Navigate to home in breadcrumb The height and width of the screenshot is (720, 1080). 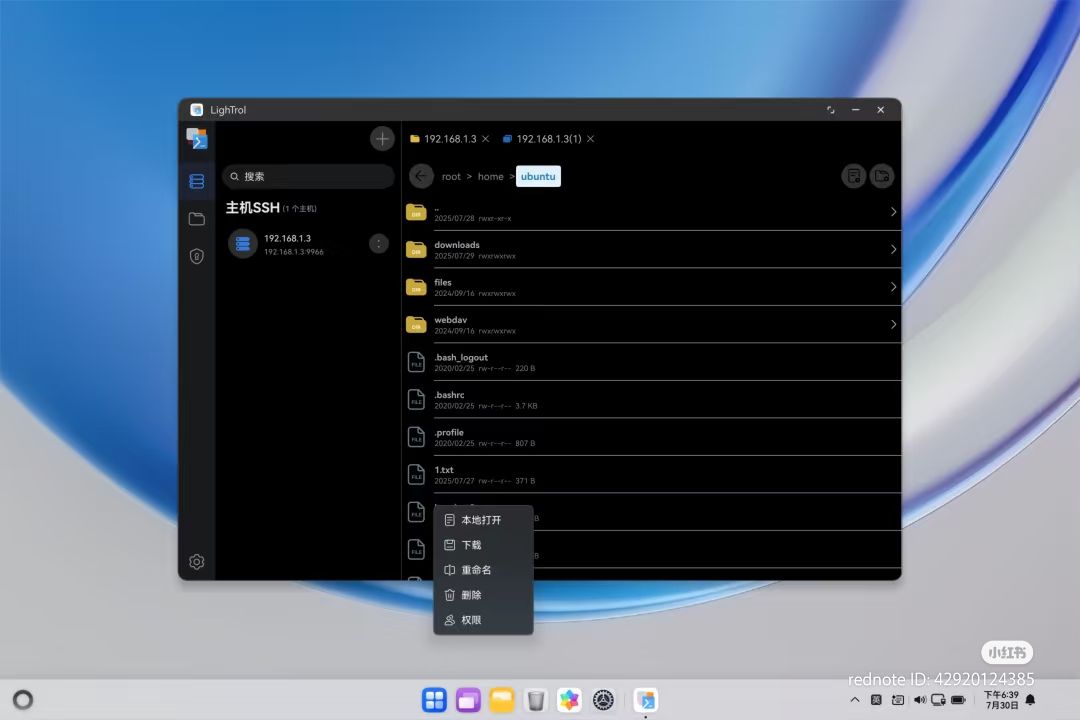490,177
